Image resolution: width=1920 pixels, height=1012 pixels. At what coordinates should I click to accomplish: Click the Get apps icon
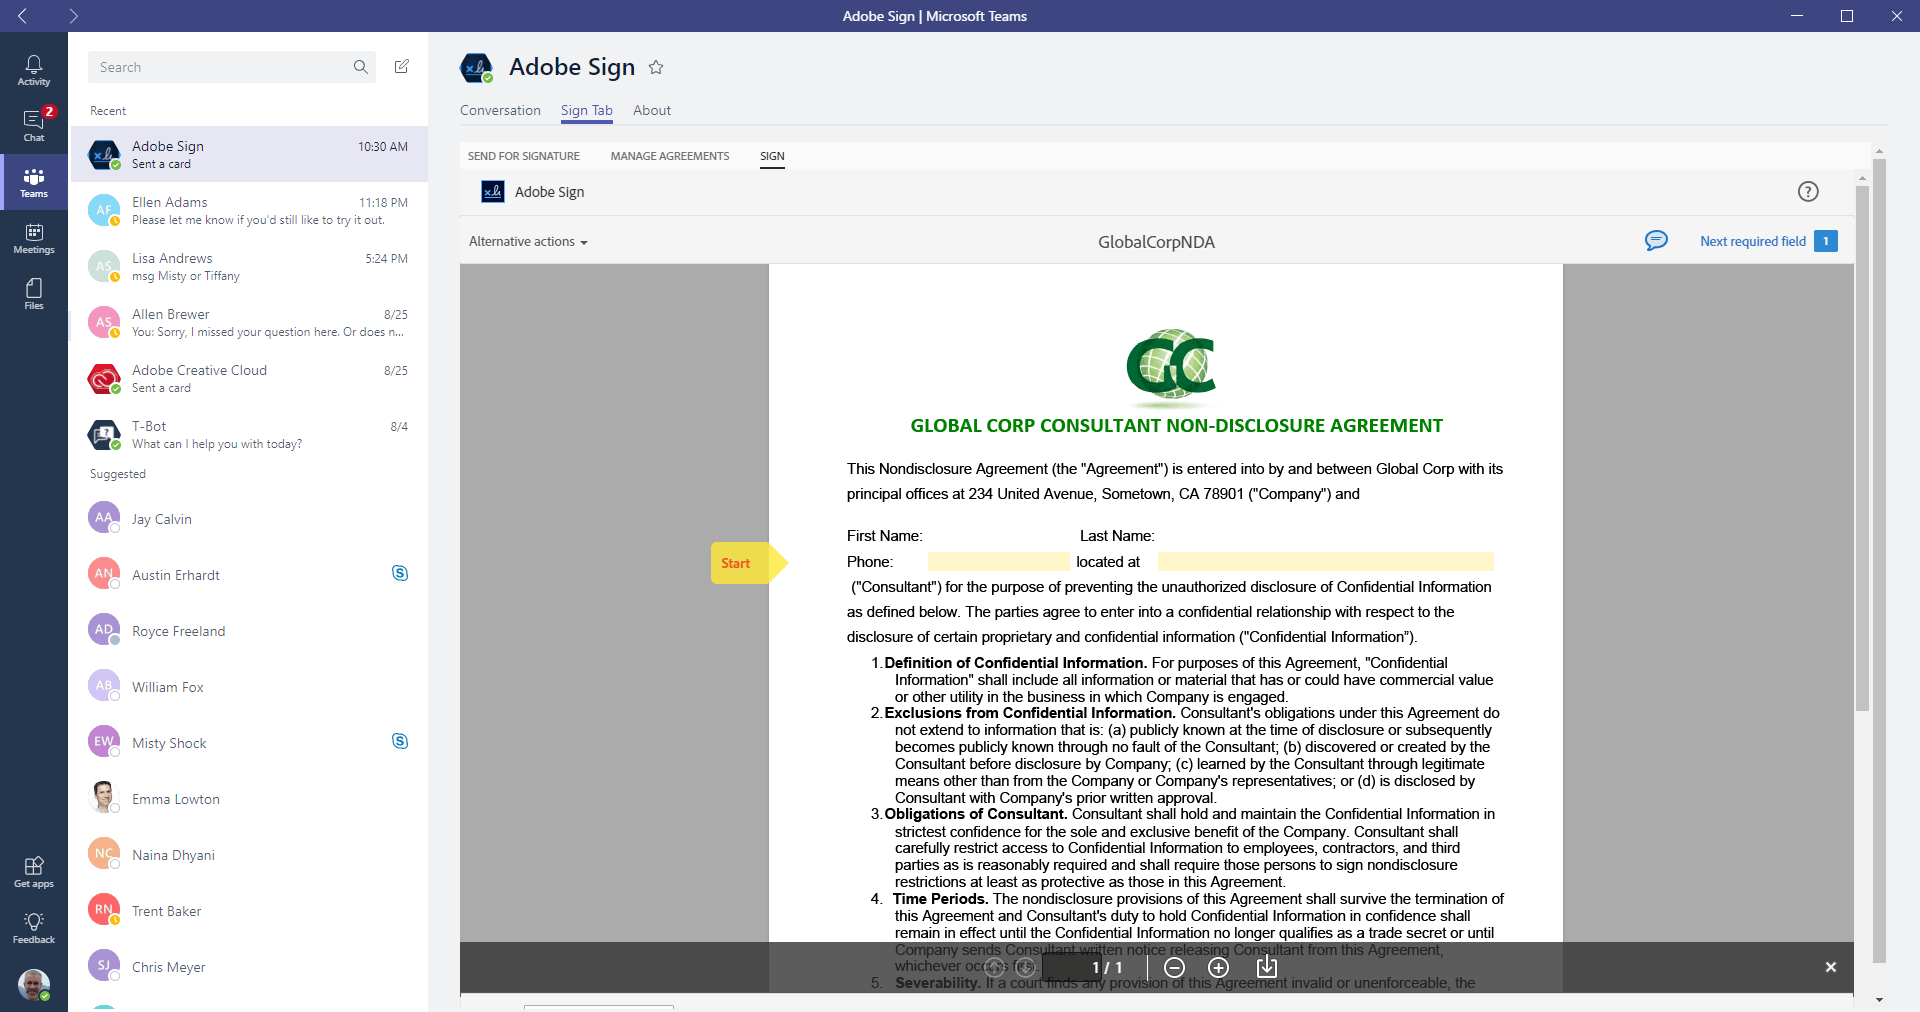click(x=33, y=872)
